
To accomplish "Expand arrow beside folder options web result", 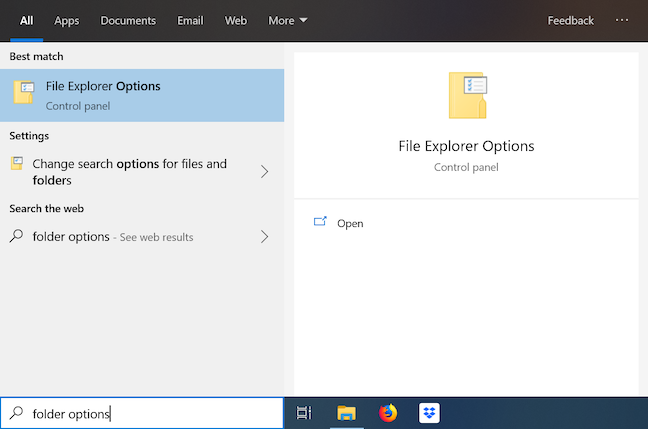I will coord(264,237).
